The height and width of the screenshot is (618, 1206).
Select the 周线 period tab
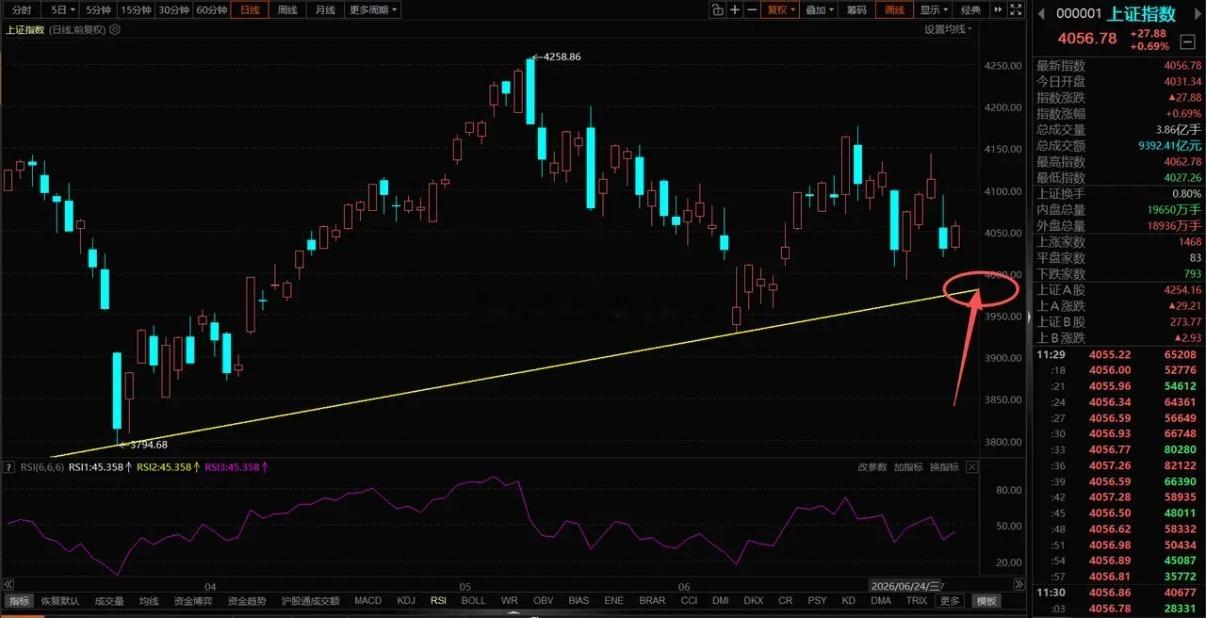[287, 10]
